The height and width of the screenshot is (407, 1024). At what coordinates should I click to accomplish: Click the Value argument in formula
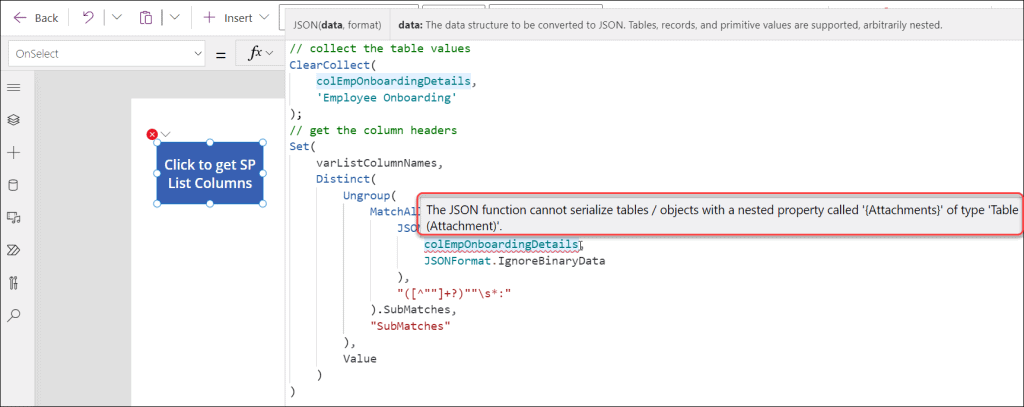click(x=360, y=359)
